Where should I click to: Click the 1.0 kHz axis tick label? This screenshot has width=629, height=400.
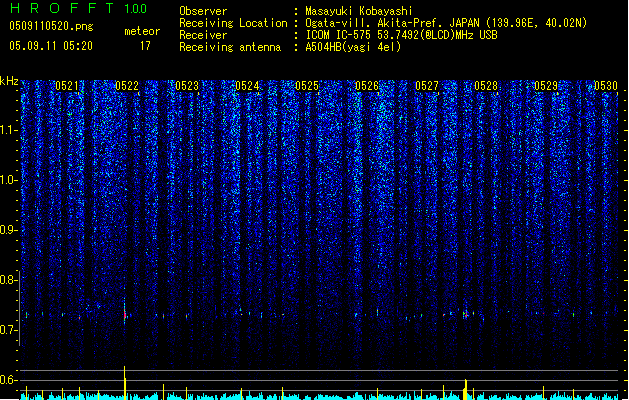point(8,180)
